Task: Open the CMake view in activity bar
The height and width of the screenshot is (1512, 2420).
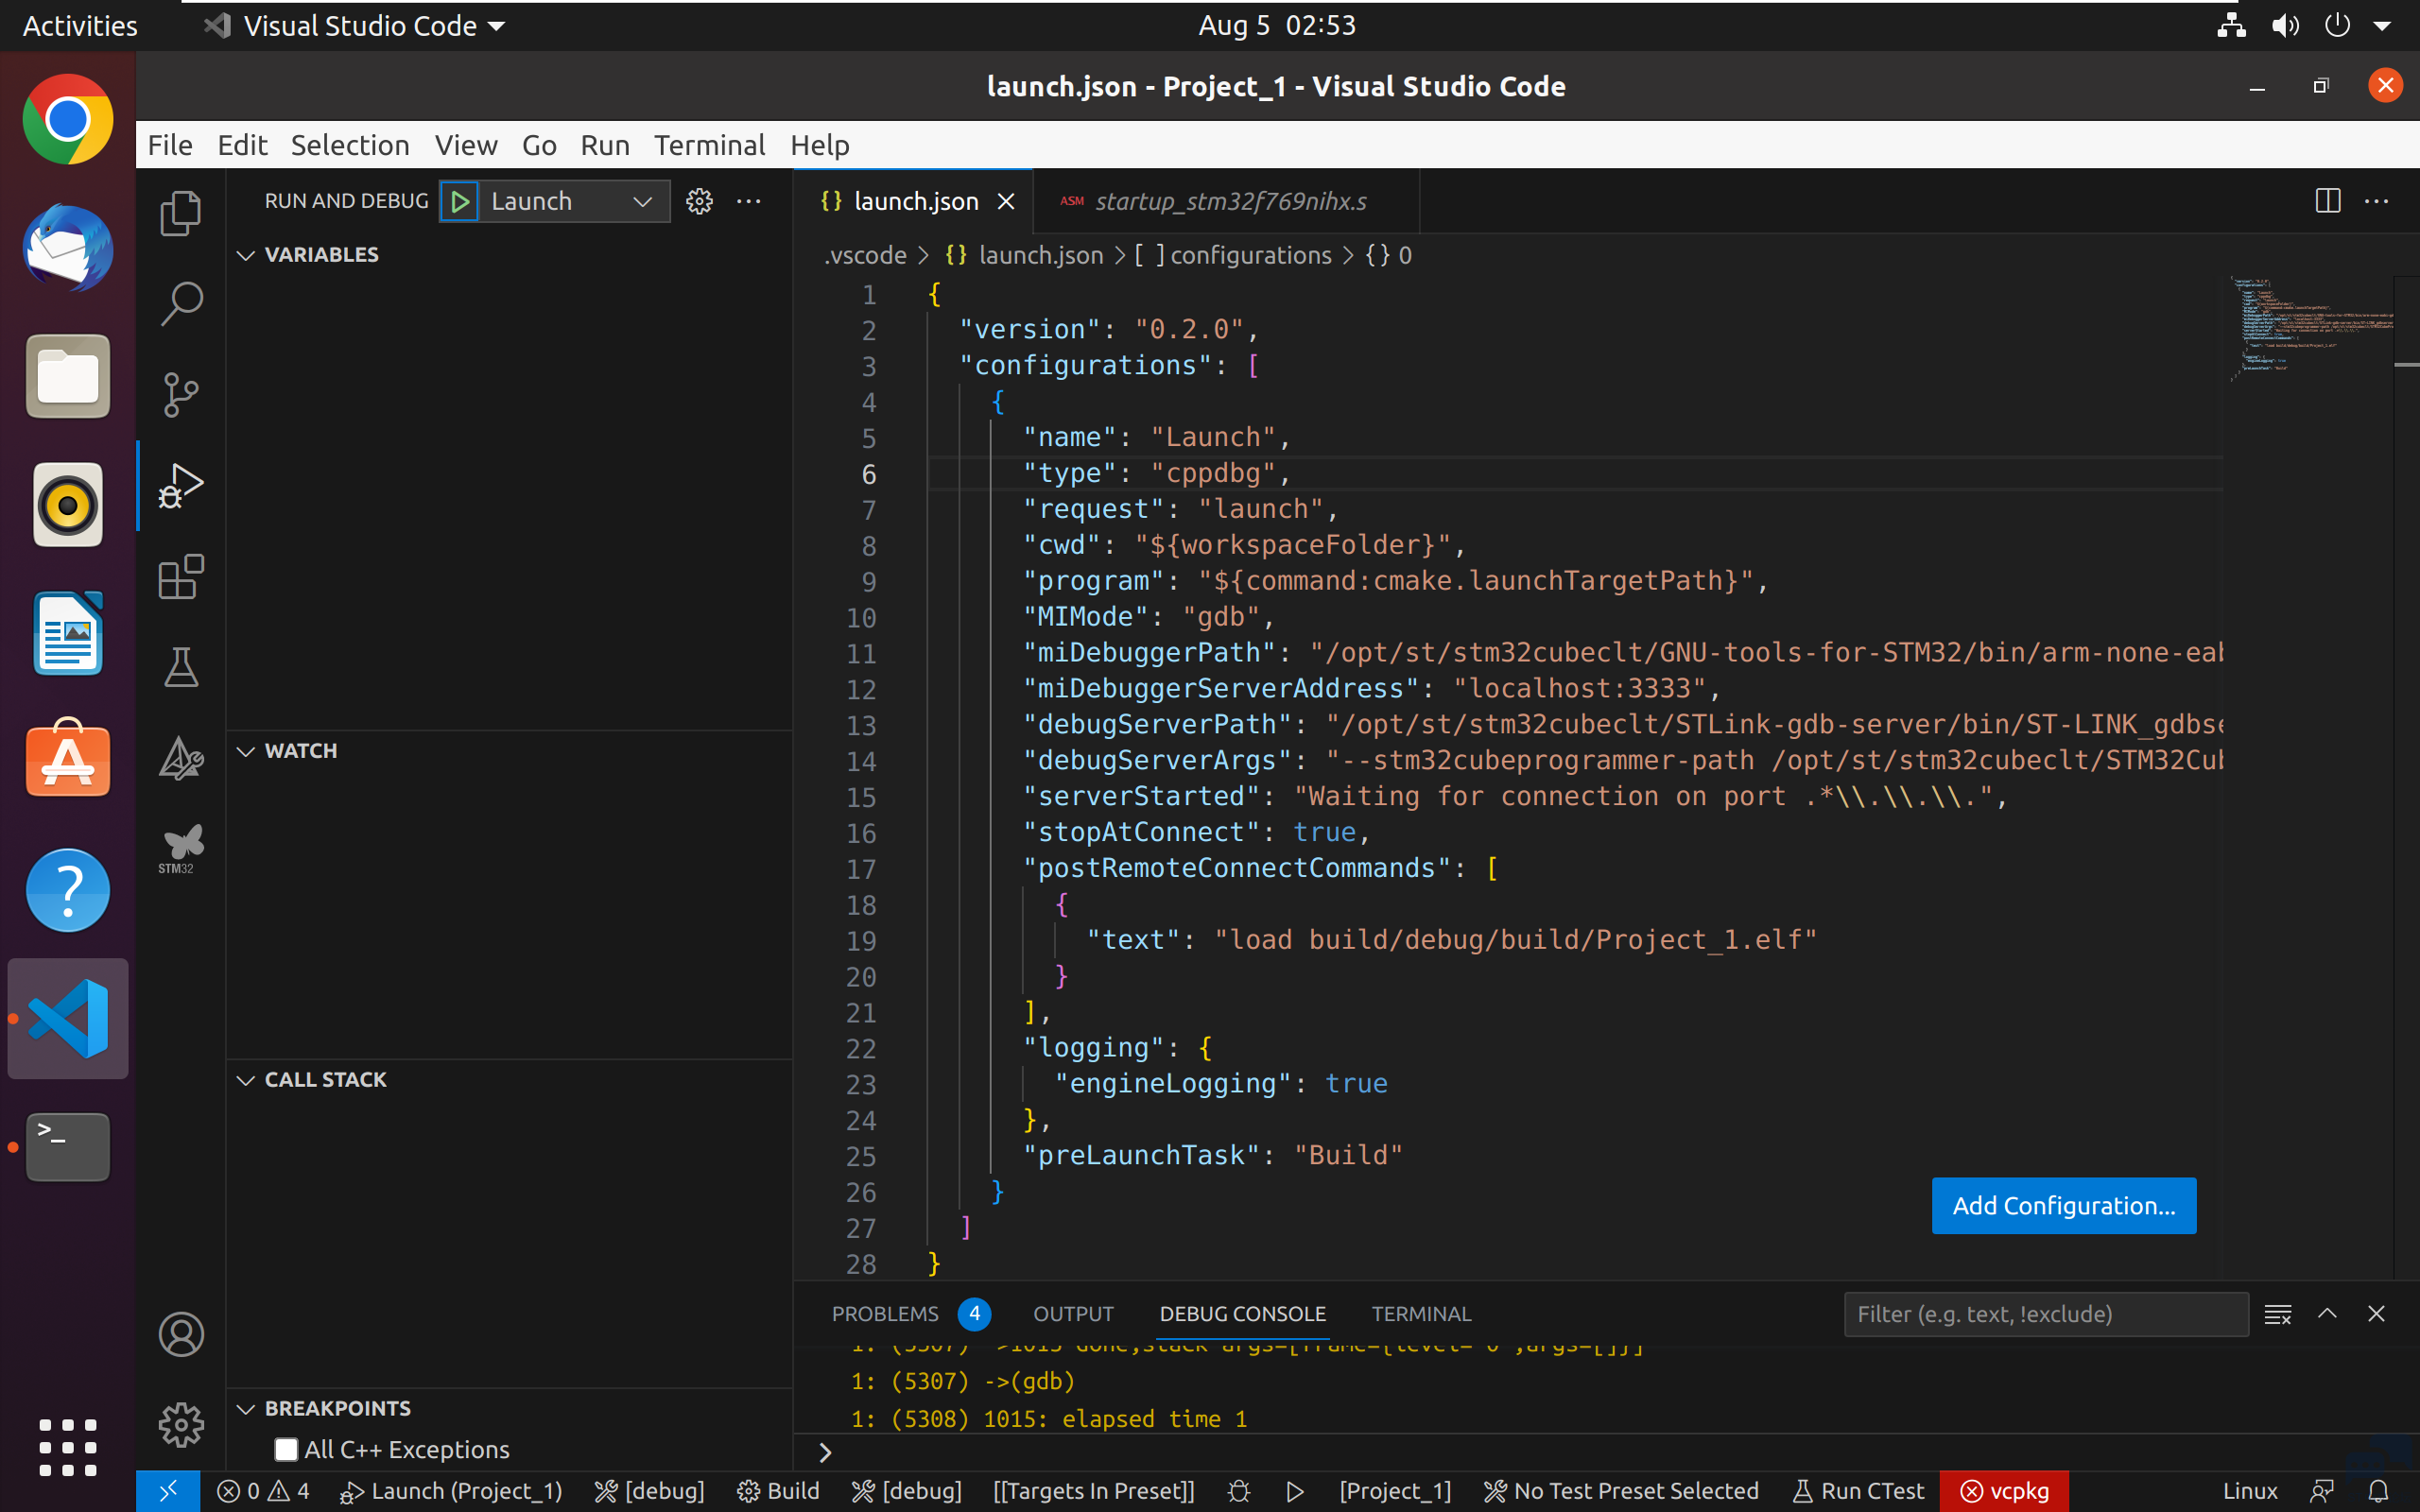Action: tap(181, 759)
